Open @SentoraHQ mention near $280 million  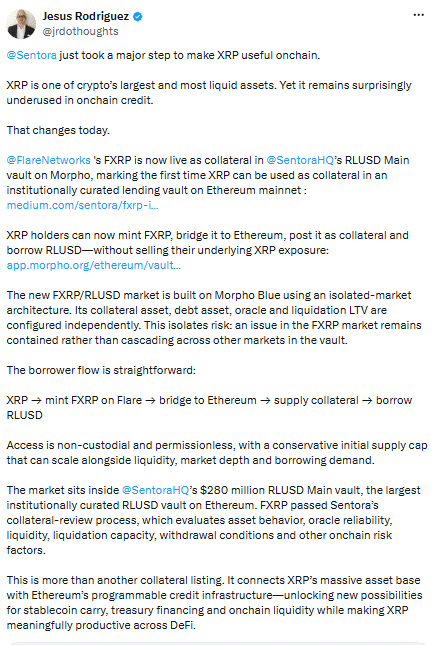tap(156, 490)
